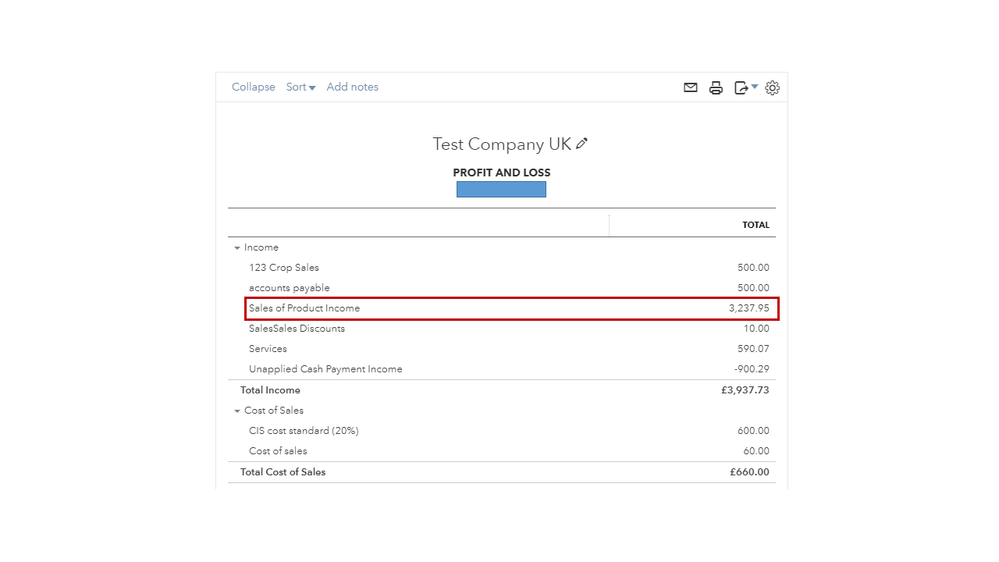Viewport: 999px width, 562px height.
Task: Click the TOTAL column header
Action: click(755, 225)
